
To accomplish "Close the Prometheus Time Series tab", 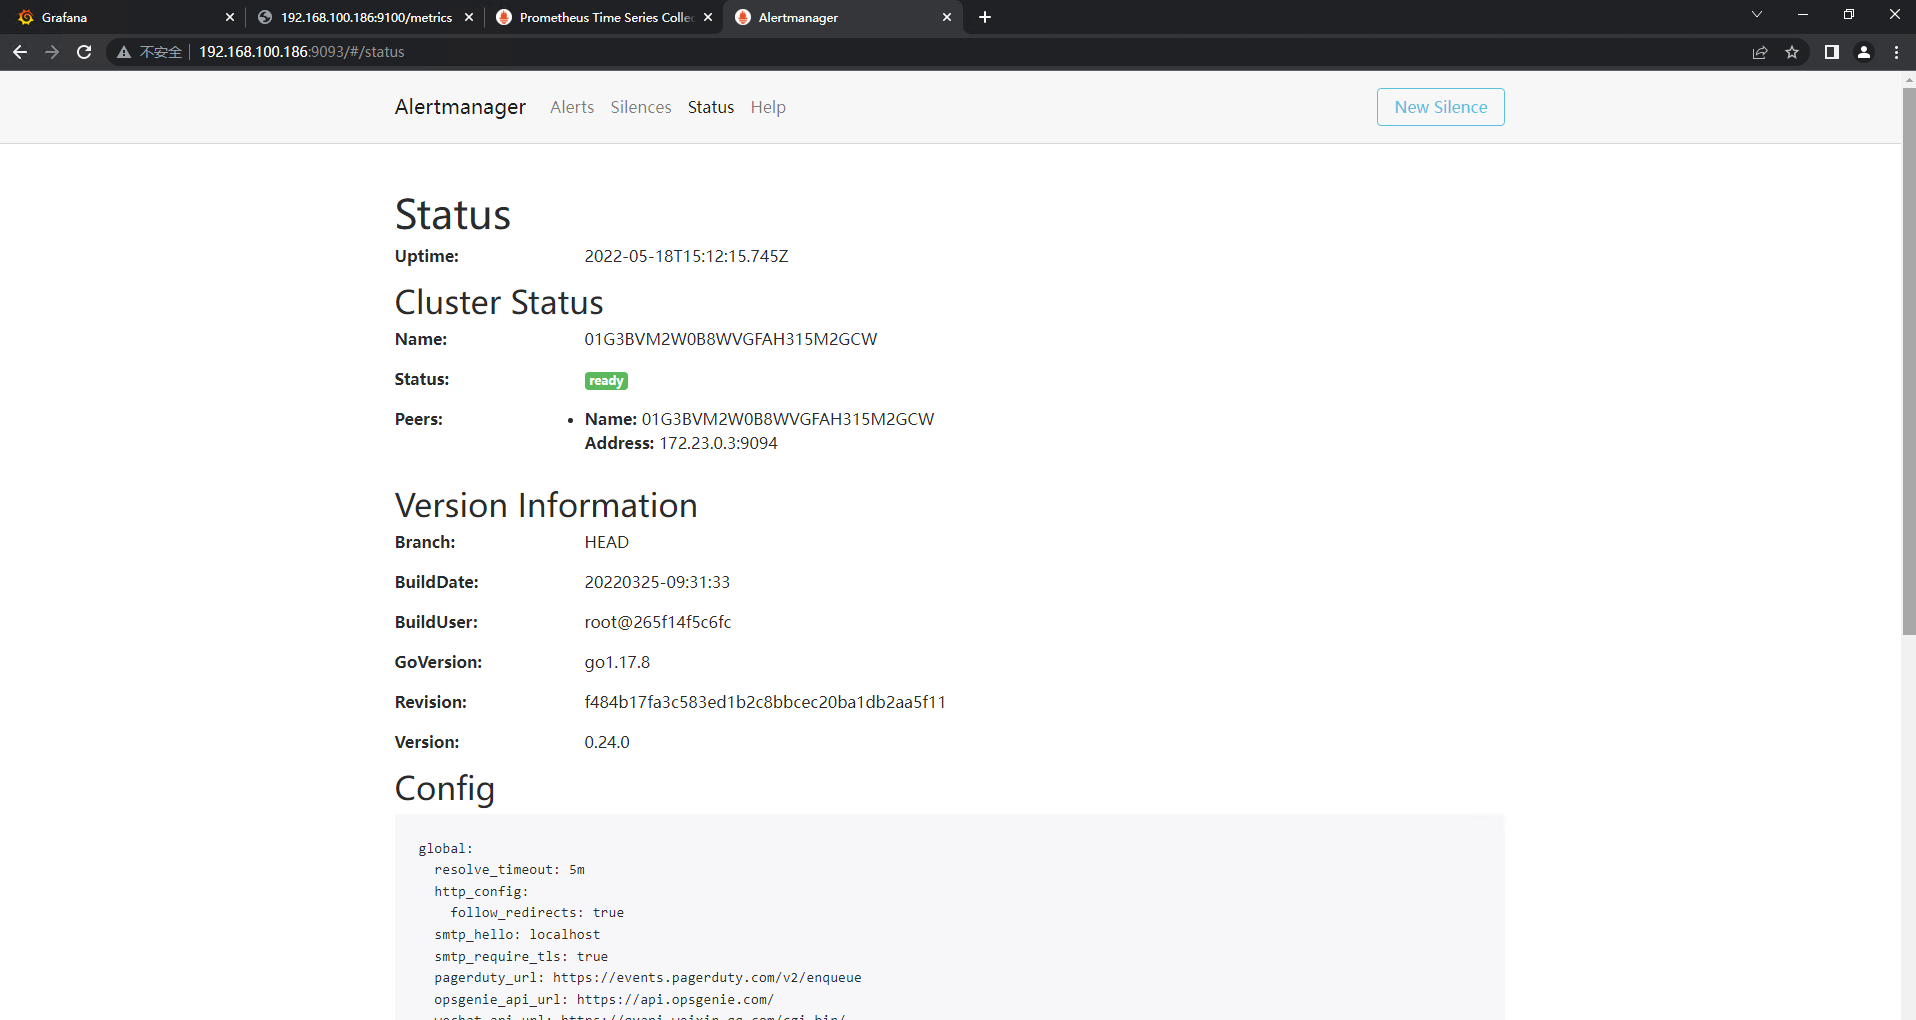I will point(708,17).
